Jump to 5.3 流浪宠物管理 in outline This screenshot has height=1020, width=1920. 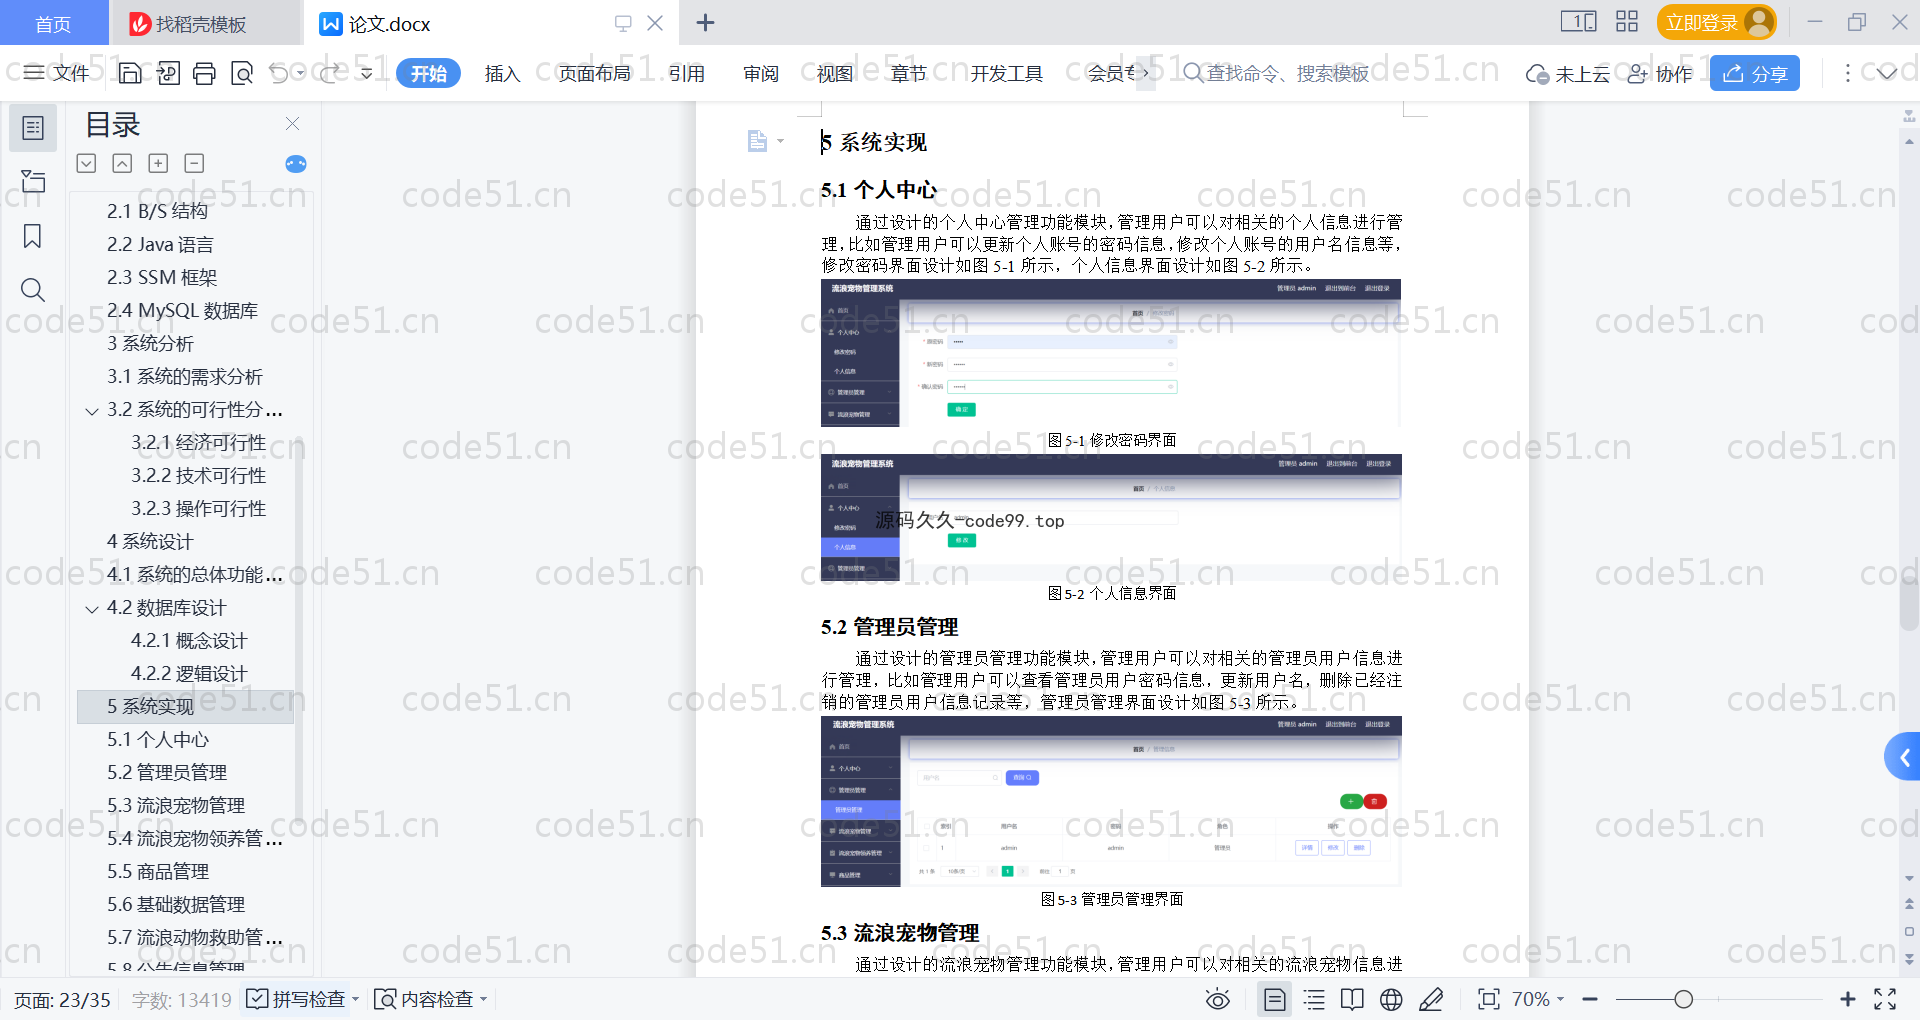point(176,805)
